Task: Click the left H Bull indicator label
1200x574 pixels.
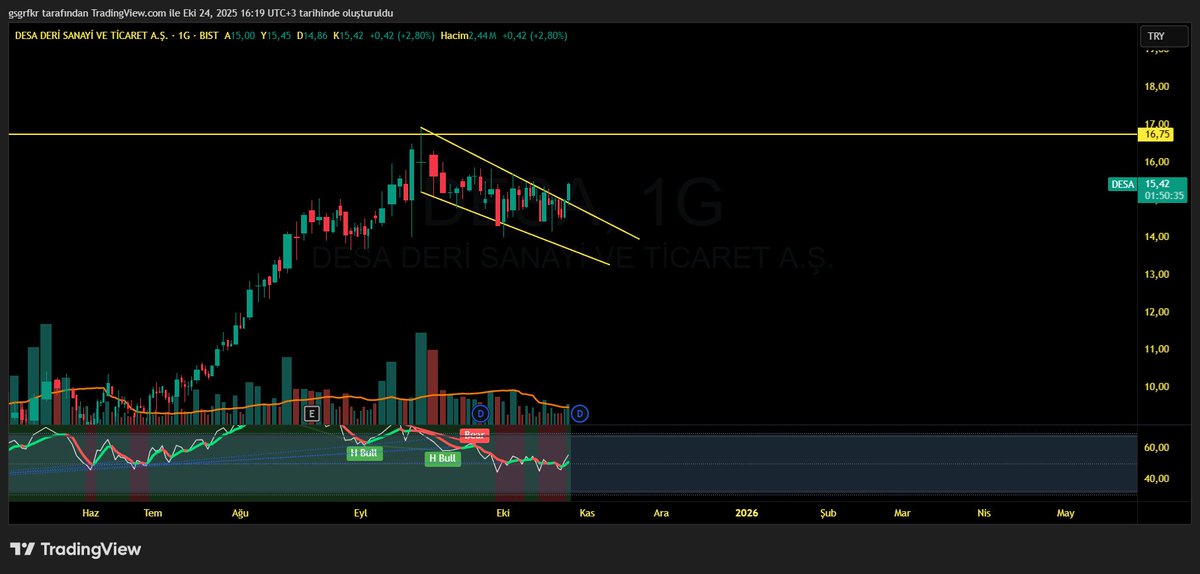Action: (365, 453)
